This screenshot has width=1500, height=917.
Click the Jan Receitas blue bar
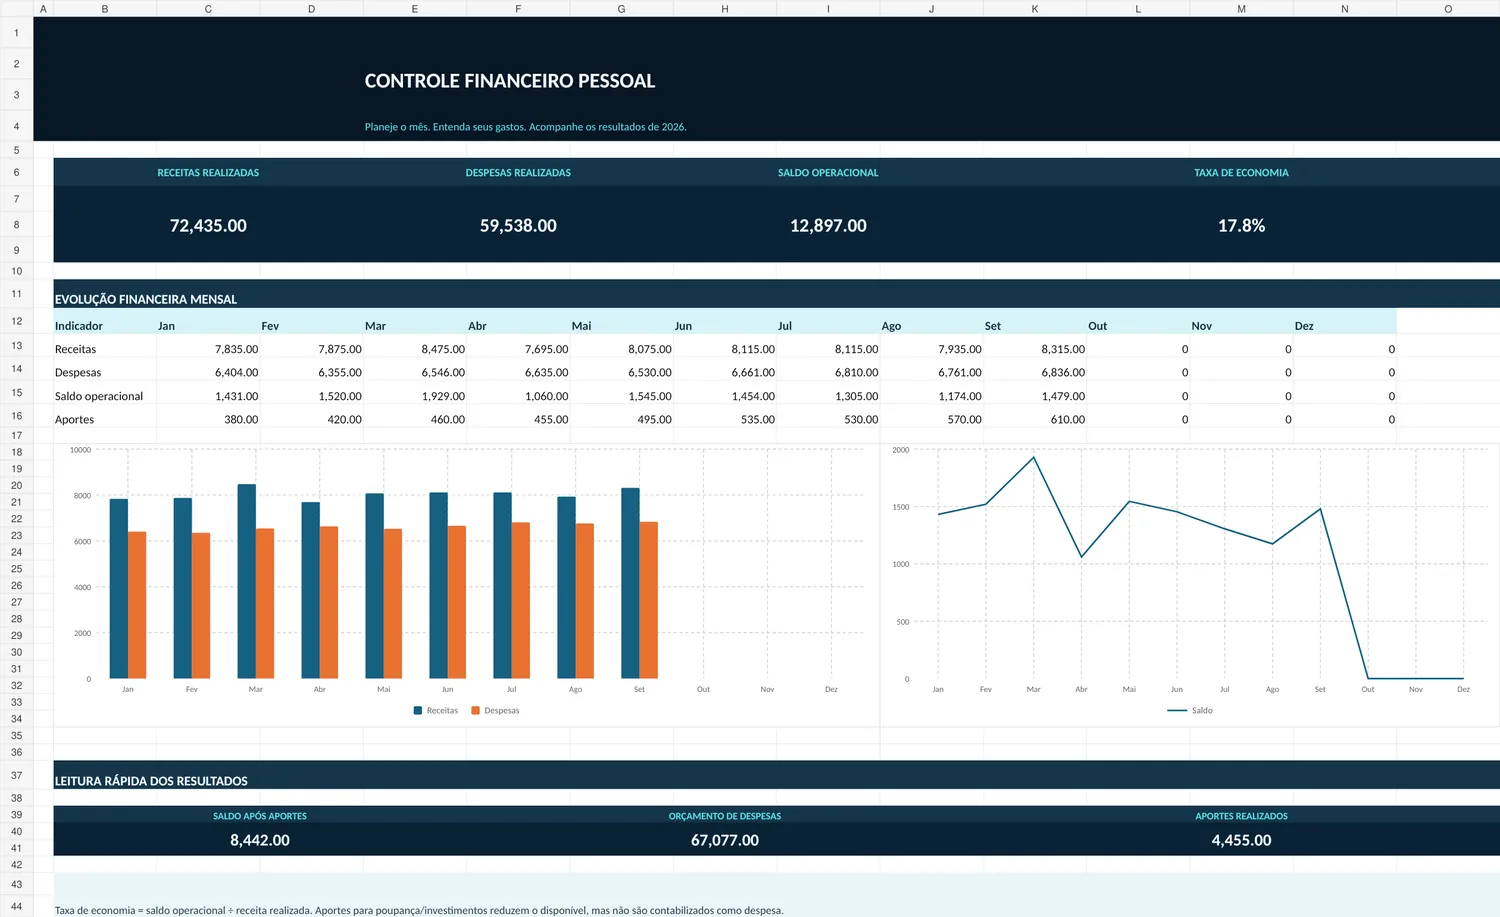[x=118, y=589]
